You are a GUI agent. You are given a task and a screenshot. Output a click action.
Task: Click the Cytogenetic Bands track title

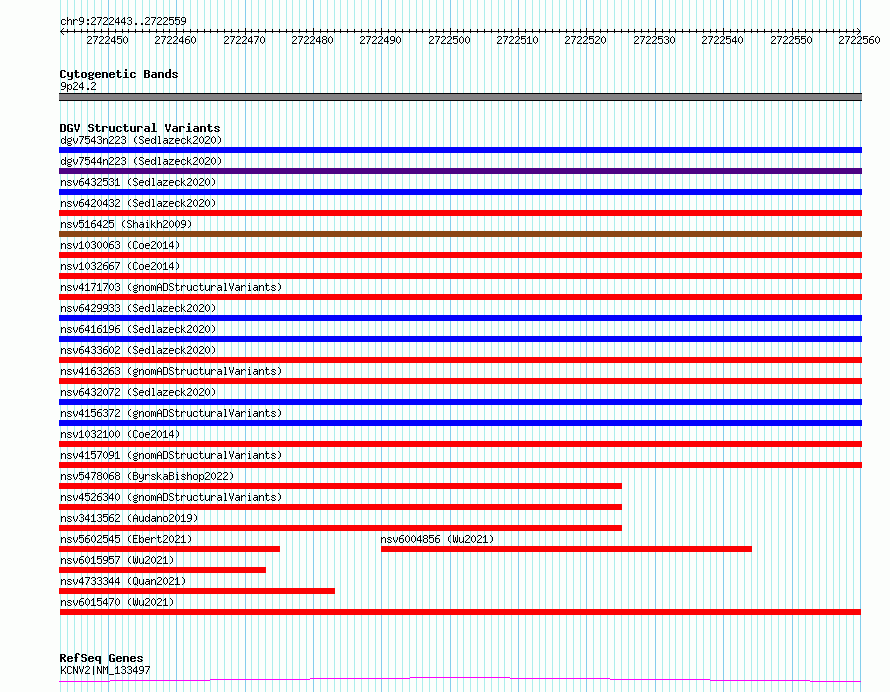pyautogui.click(x=119, y=74)
